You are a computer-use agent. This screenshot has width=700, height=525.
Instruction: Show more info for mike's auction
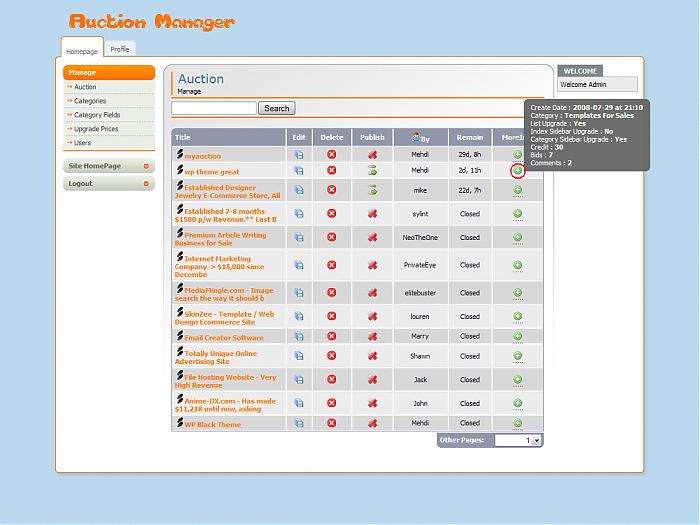(517, 190)
